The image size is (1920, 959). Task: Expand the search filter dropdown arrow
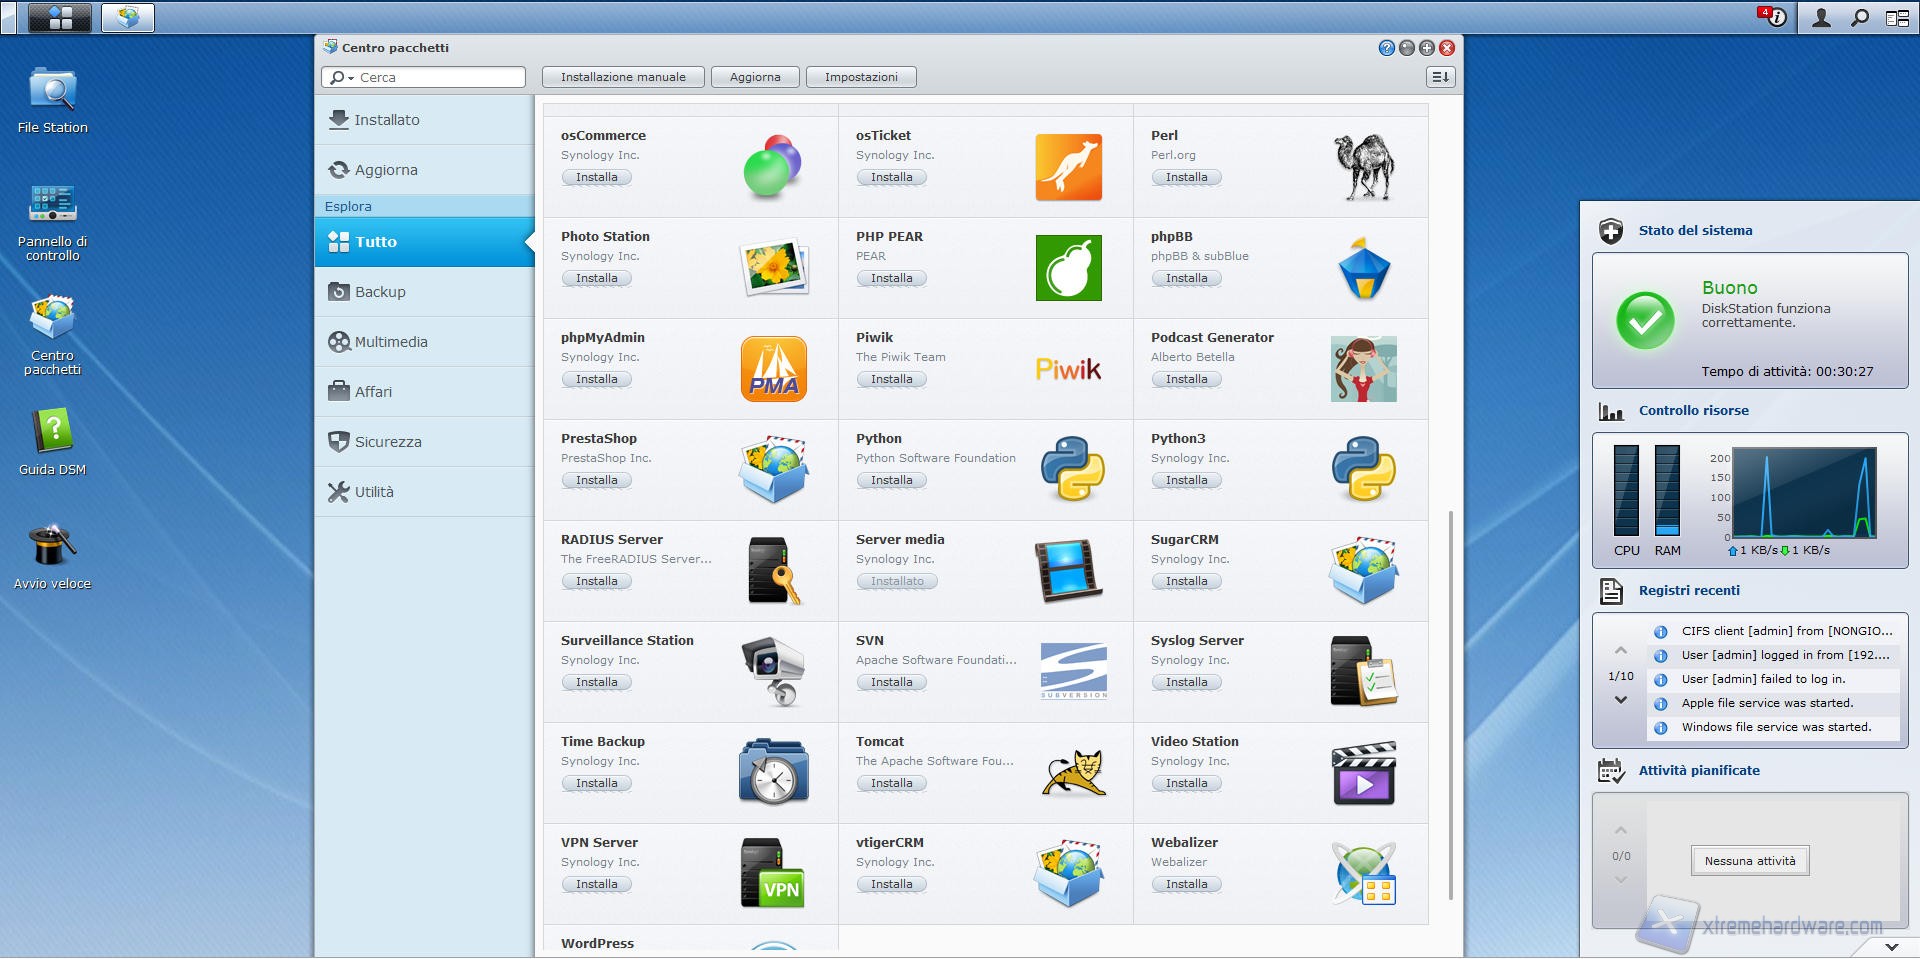click(x=351, y=78)
